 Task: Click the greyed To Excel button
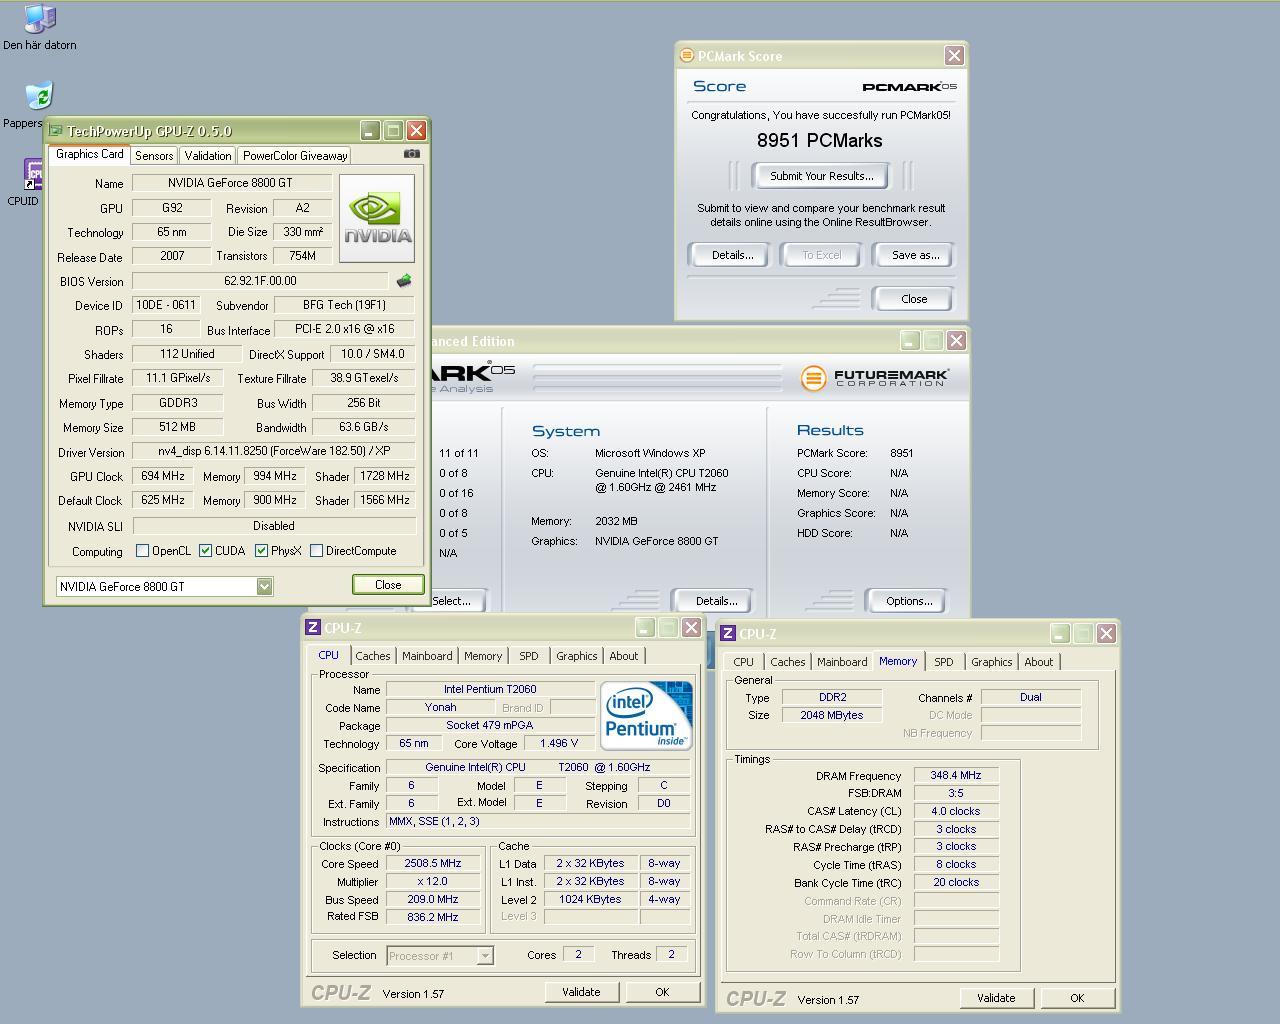click(822, 255)
